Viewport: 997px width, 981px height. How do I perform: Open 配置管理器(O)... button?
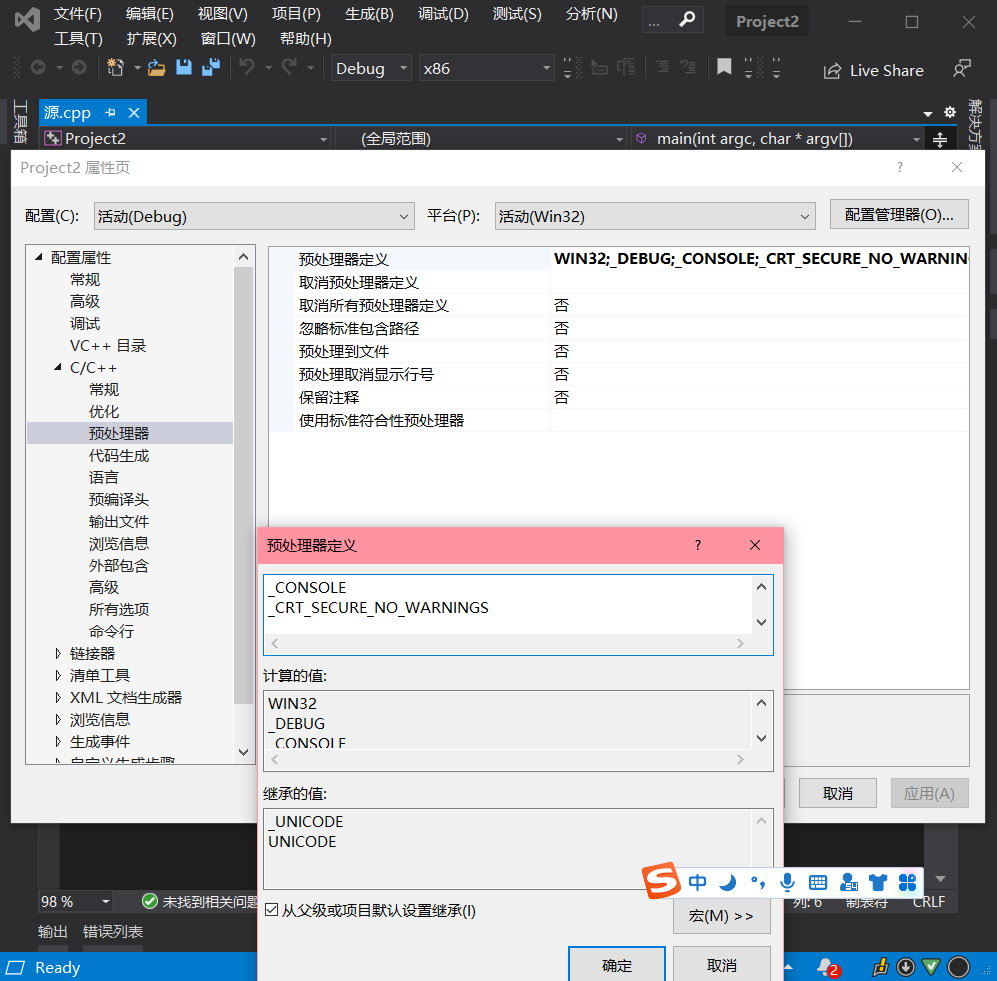(x=899, y=214)
